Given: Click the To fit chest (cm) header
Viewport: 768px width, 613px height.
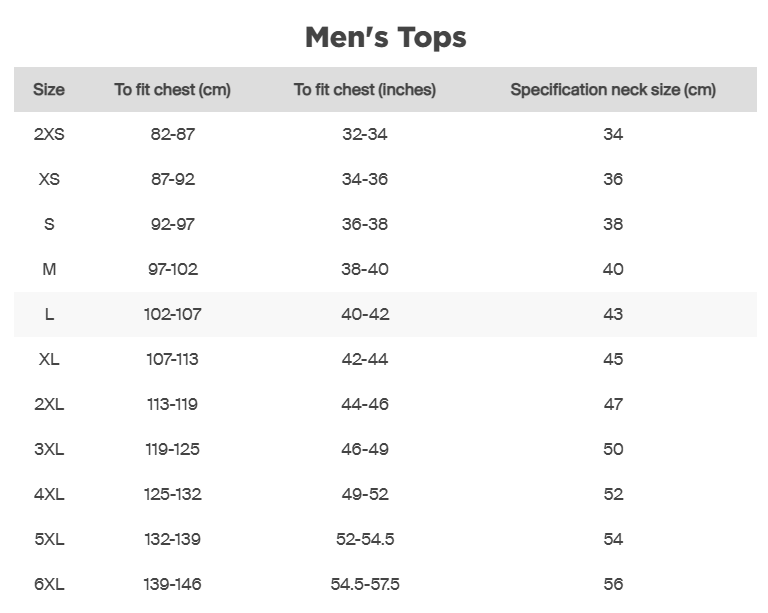Looking at the screenshot, I should [172, 90].
